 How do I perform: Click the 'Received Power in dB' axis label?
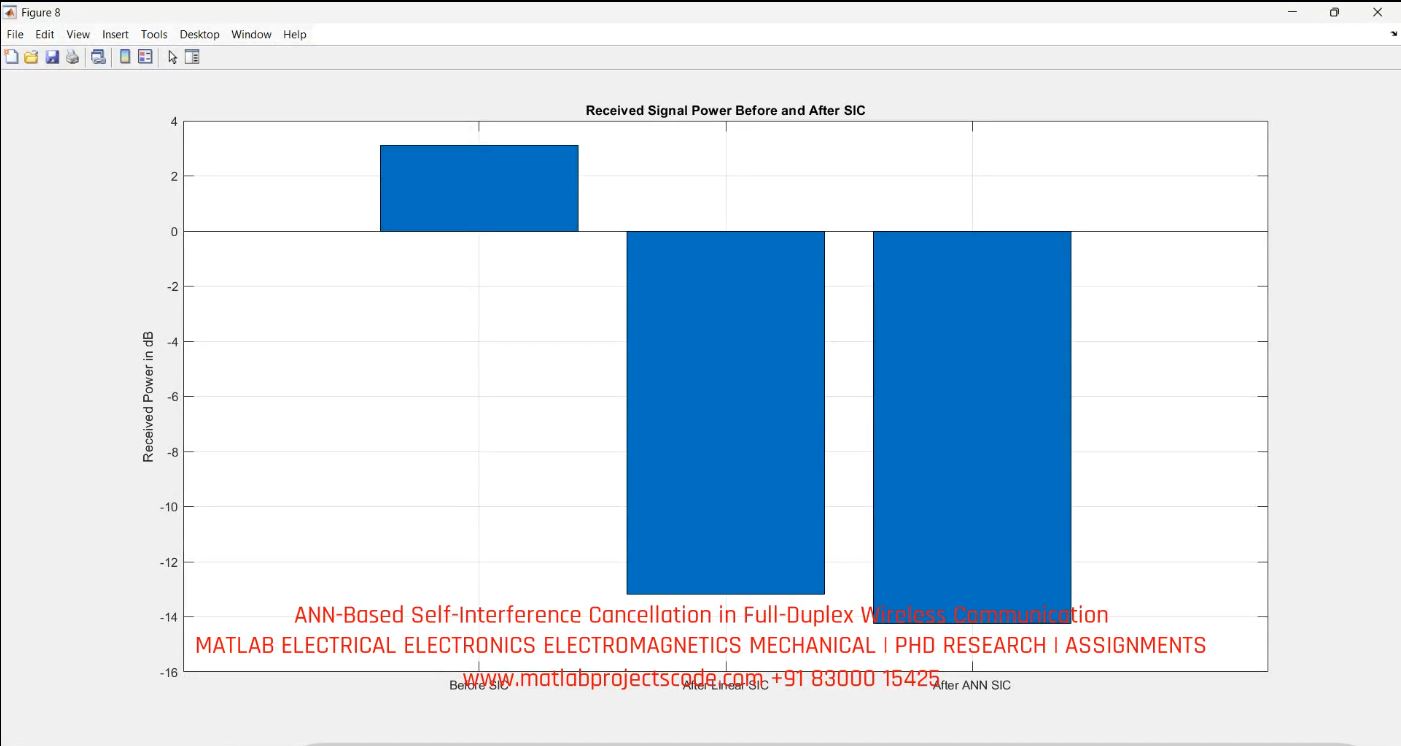click(149, 396)
